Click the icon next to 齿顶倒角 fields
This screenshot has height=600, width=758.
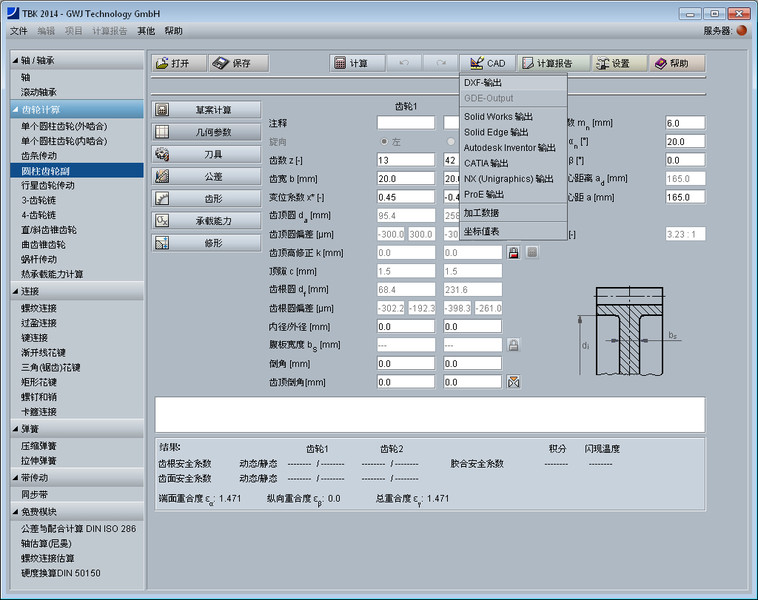click(513, 382)
